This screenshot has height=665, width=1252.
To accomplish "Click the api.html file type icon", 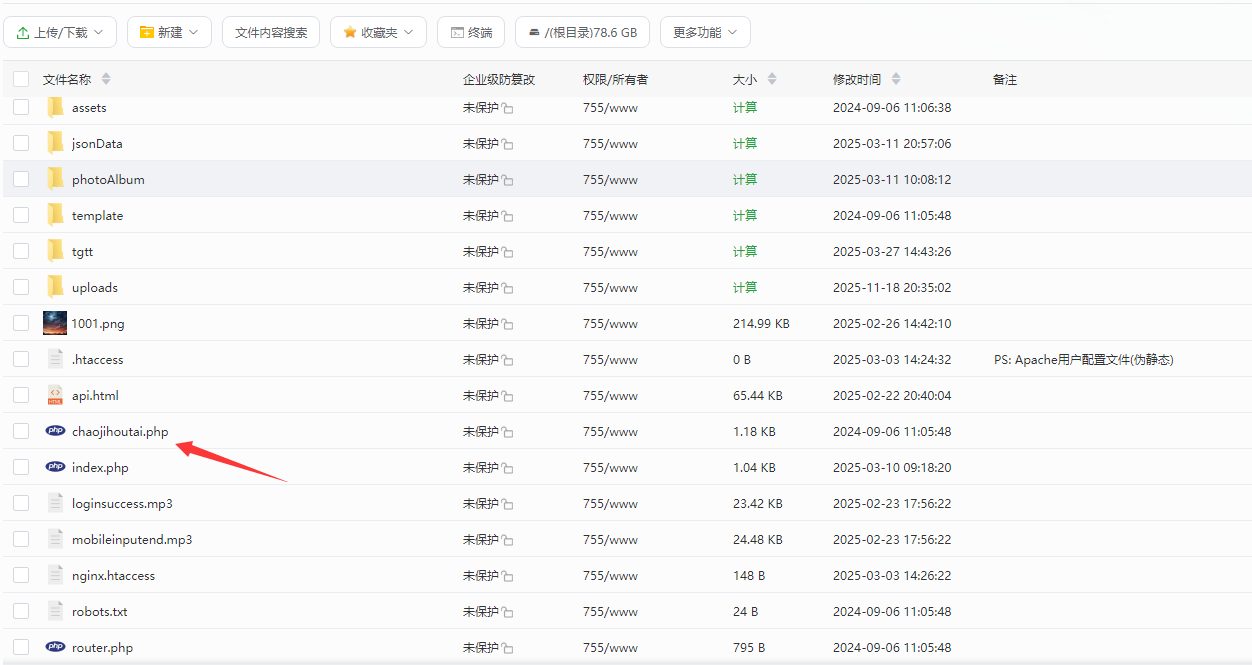I will coord(55,394).
